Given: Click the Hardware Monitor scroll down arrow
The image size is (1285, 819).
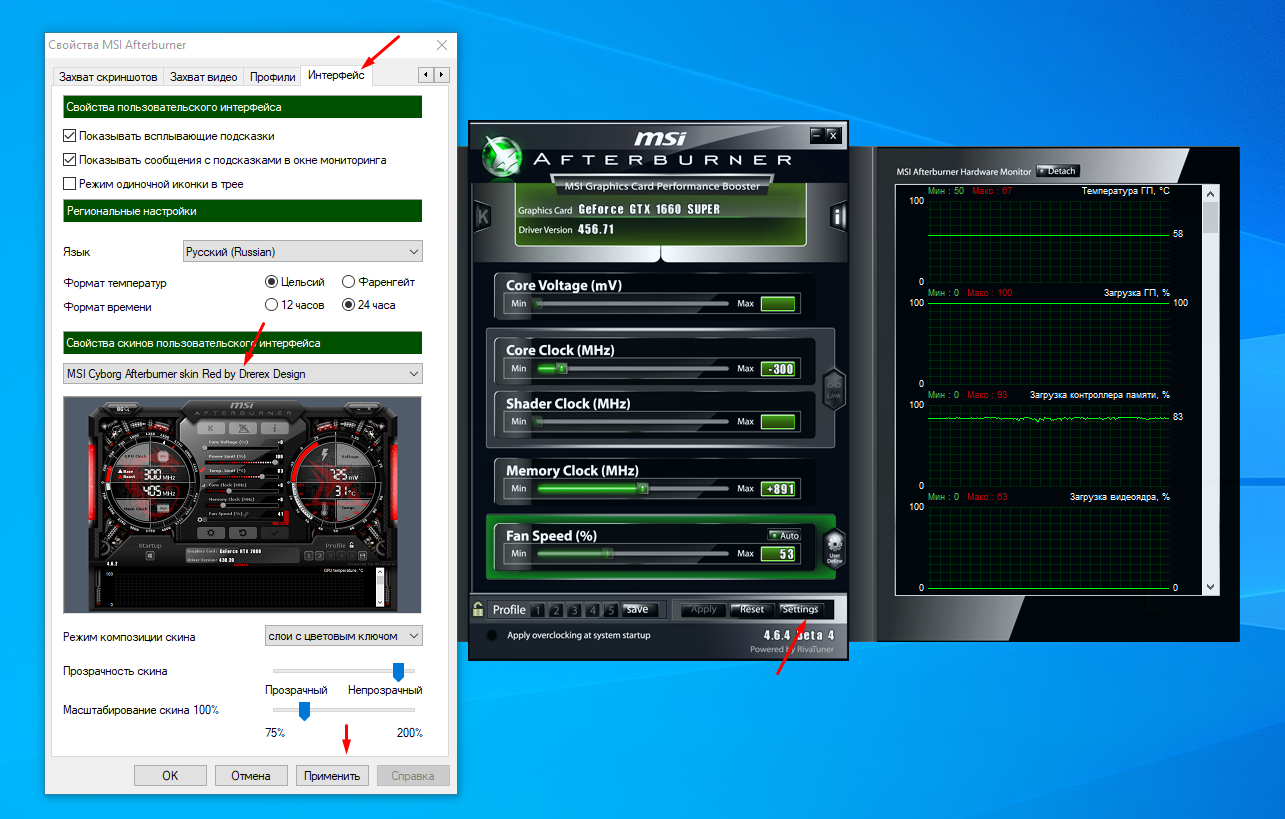Looking at the screenshot, I should coord(1211,587).
